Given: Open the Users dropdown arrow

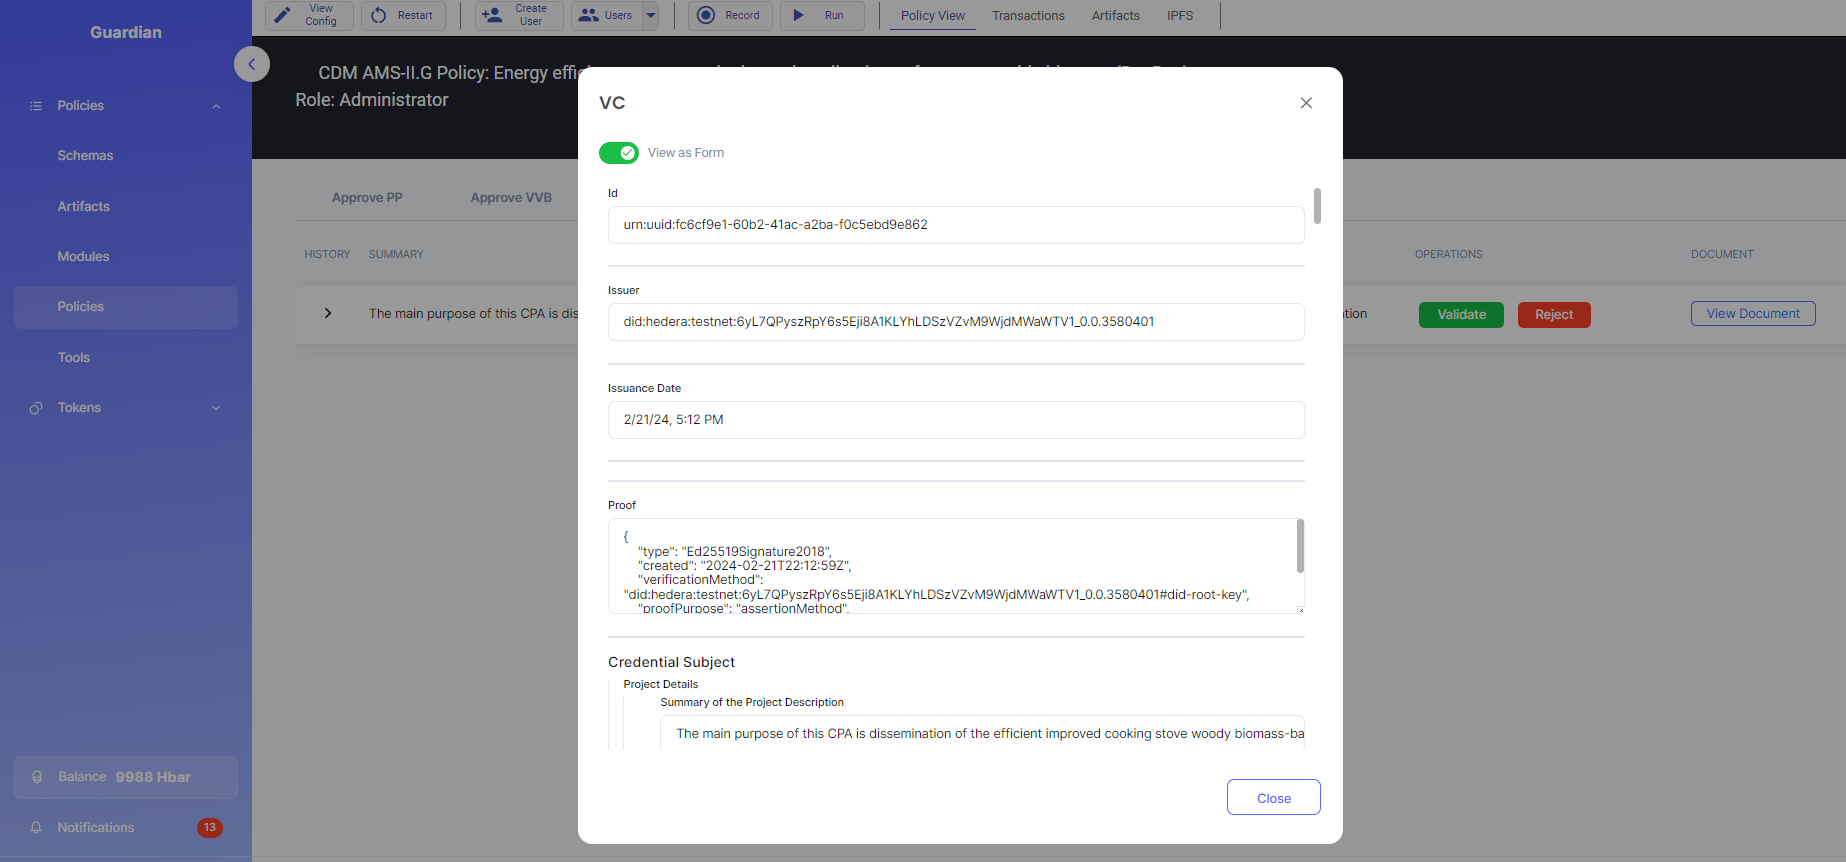Looking at the screenshot, I should 651,15.
